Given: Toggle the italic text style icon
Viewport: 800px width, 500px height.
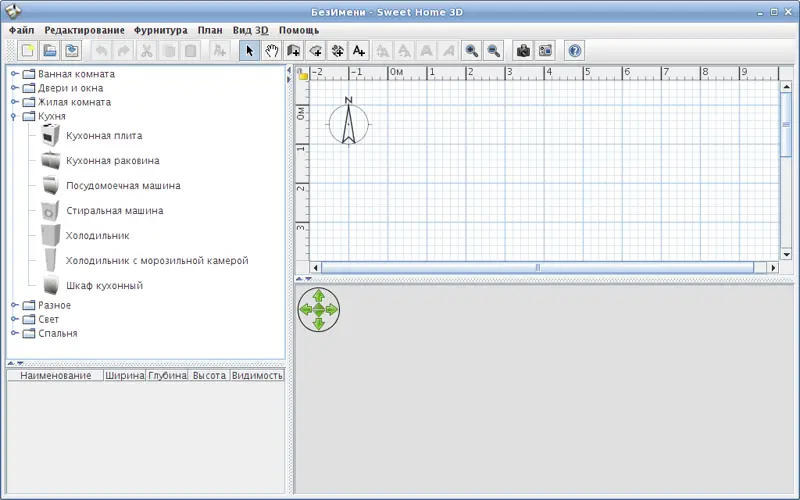Looking at the screenshot, I should point(448,51).
